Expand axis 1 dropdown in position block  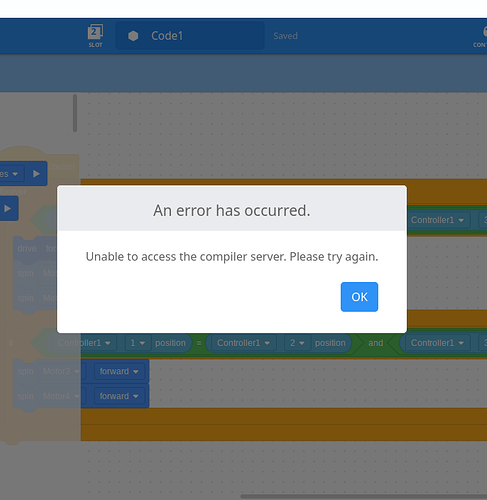pos(137,343)
